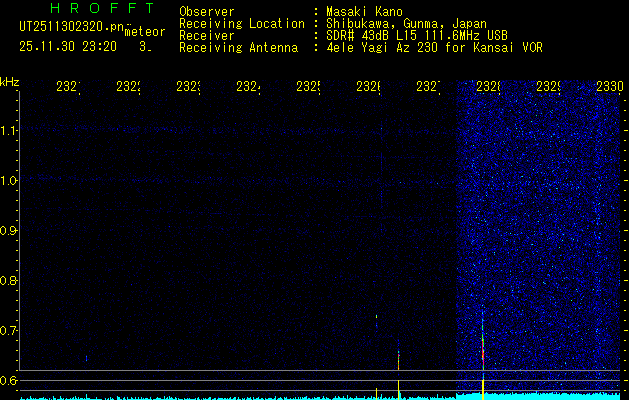
Task: Click the 2325 time axis label
Action: tap(308, 86)
